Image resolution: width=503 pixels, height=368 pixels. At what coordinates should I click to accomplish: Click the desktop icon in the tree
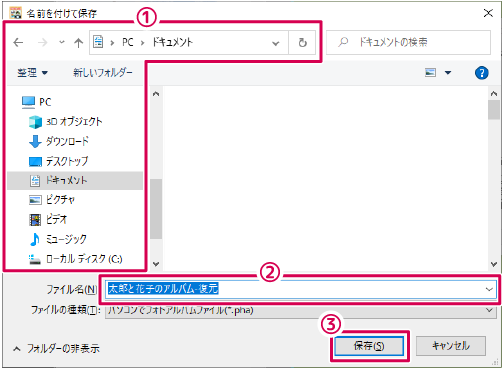[35, 162]
